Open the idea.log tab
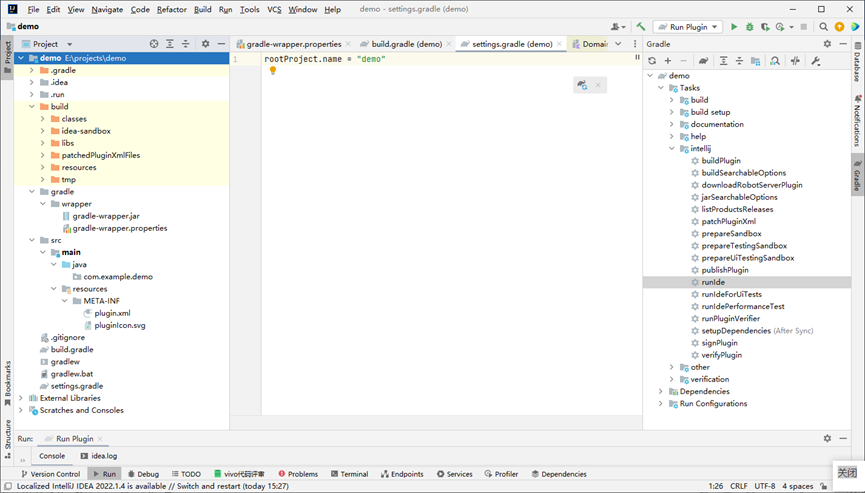This screenshot has width=865, height=493. (99, 456)
